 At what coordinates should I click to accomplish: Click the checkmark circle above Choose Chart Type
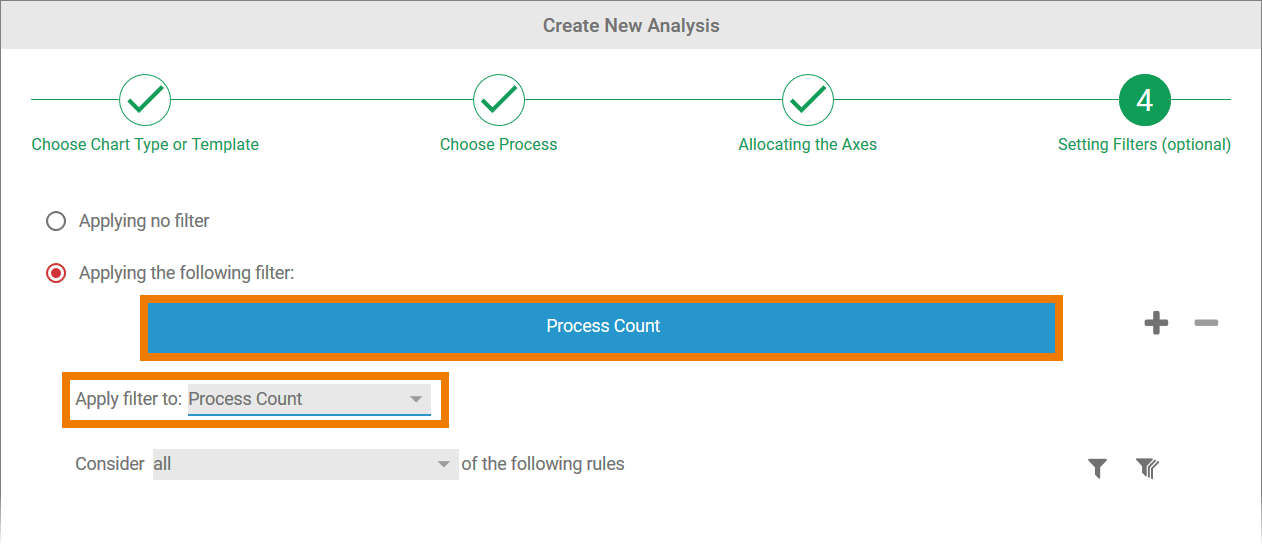click(145, 99)
